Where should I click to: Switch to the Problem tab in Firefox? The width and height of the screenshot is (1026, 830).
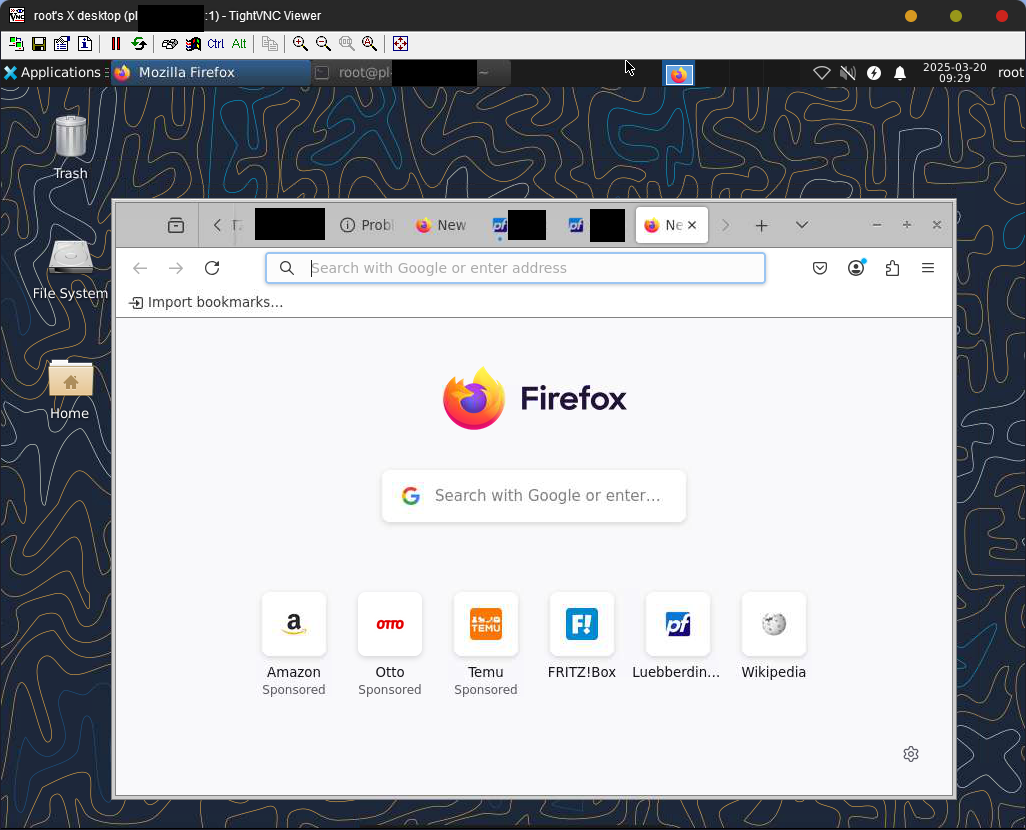point(367,226)
